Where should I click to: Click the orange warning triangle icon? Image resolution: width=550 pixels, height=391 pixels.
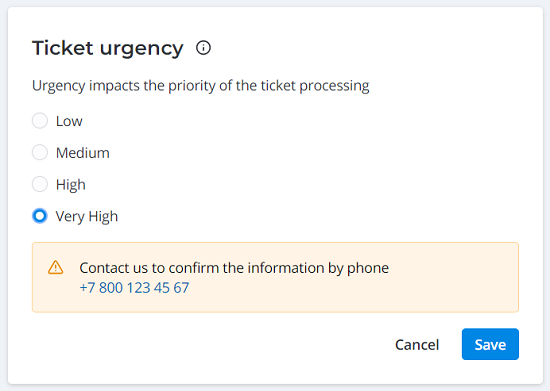click(x=55, y=268)
